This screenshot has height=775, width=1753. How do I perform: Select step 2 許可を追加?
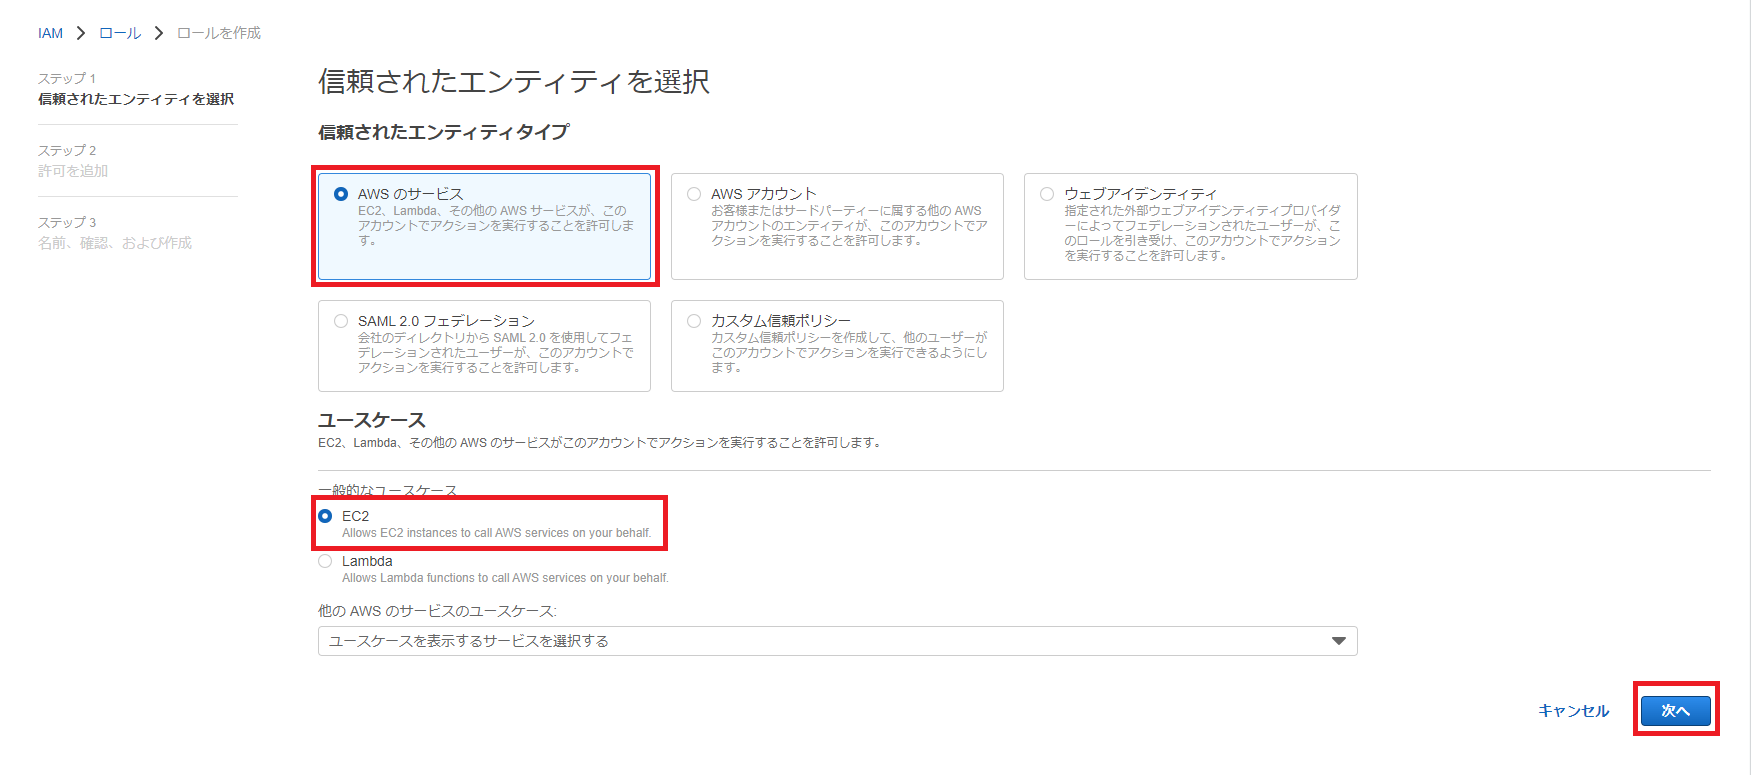pos(73,171)
